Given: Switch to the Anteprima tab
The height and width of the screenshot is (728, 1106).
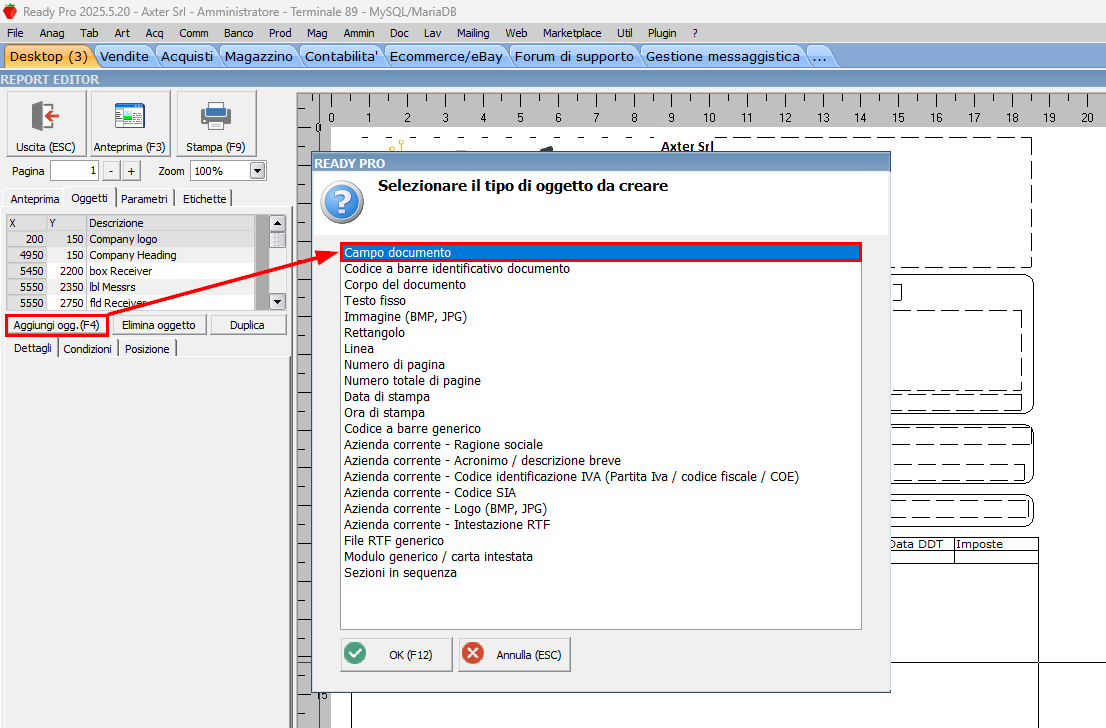Looking at the screenshot, I should coord(35,199).
